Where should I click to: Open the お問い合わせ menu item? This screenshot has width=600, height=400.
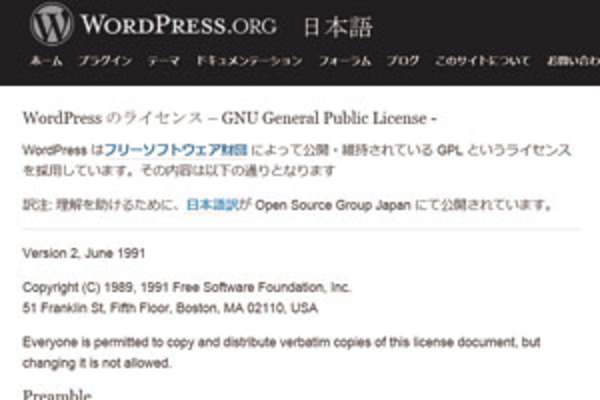click(x=573, y=61)
